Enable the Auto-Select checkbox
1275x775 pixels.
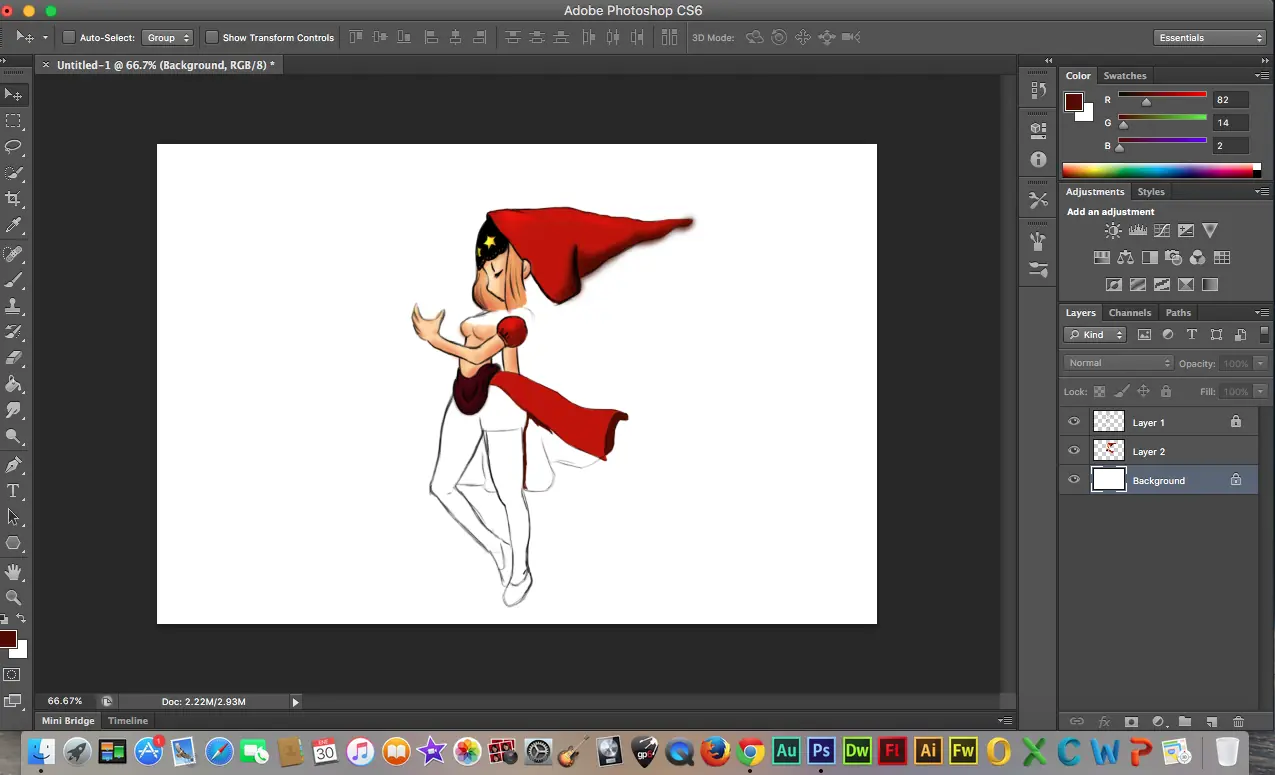tap(69, 38)
